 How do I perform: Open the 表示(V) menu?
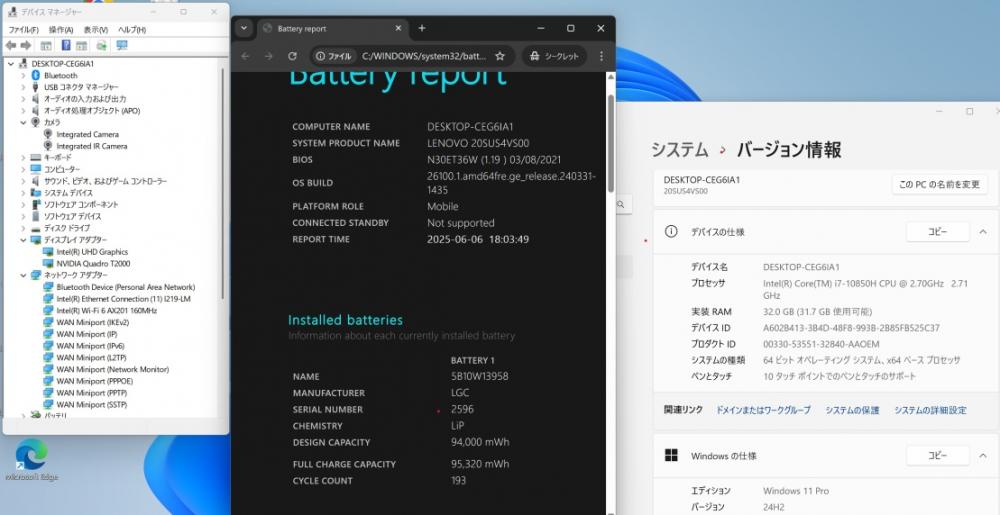96,29
